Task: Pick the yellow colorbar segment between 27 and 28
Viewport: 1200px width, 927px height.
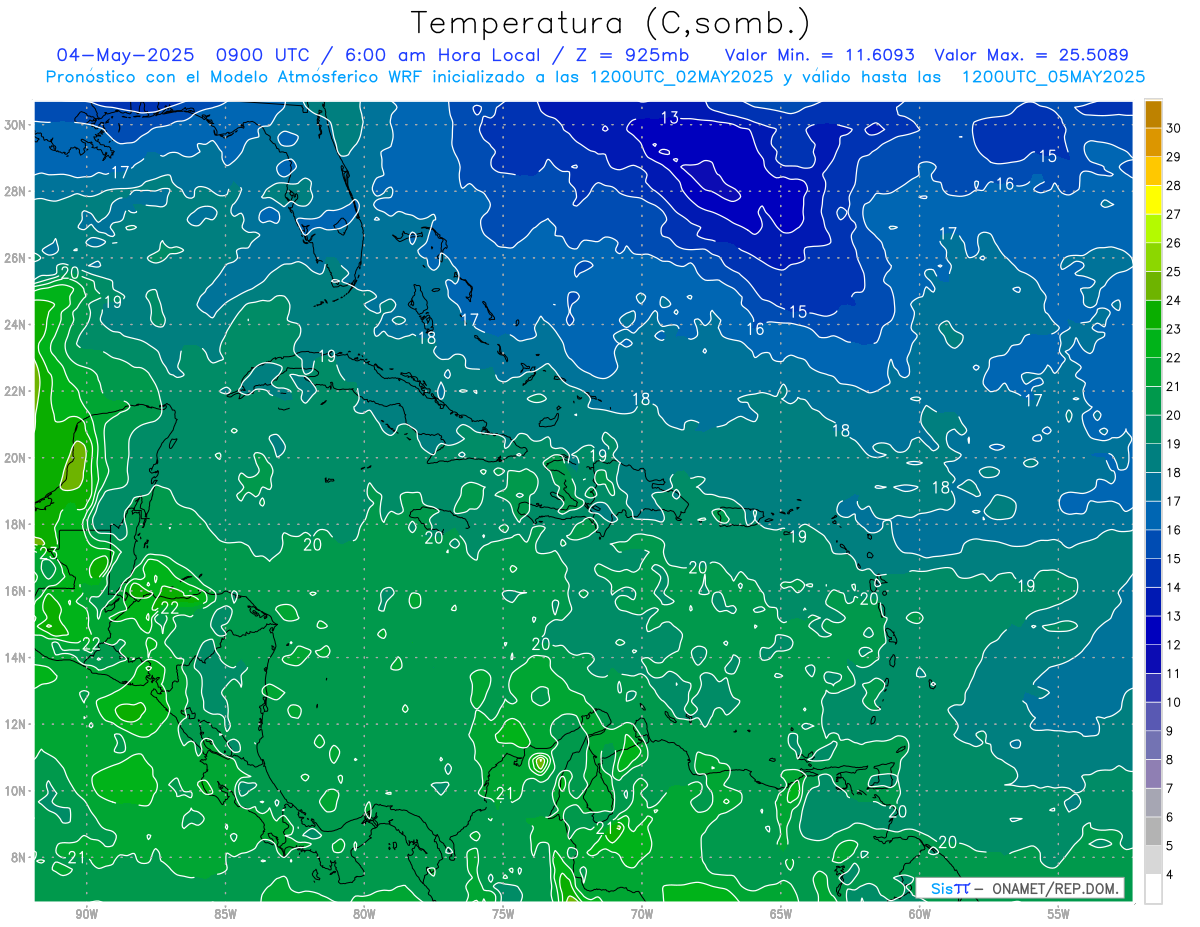Action: click(1153, 200)
